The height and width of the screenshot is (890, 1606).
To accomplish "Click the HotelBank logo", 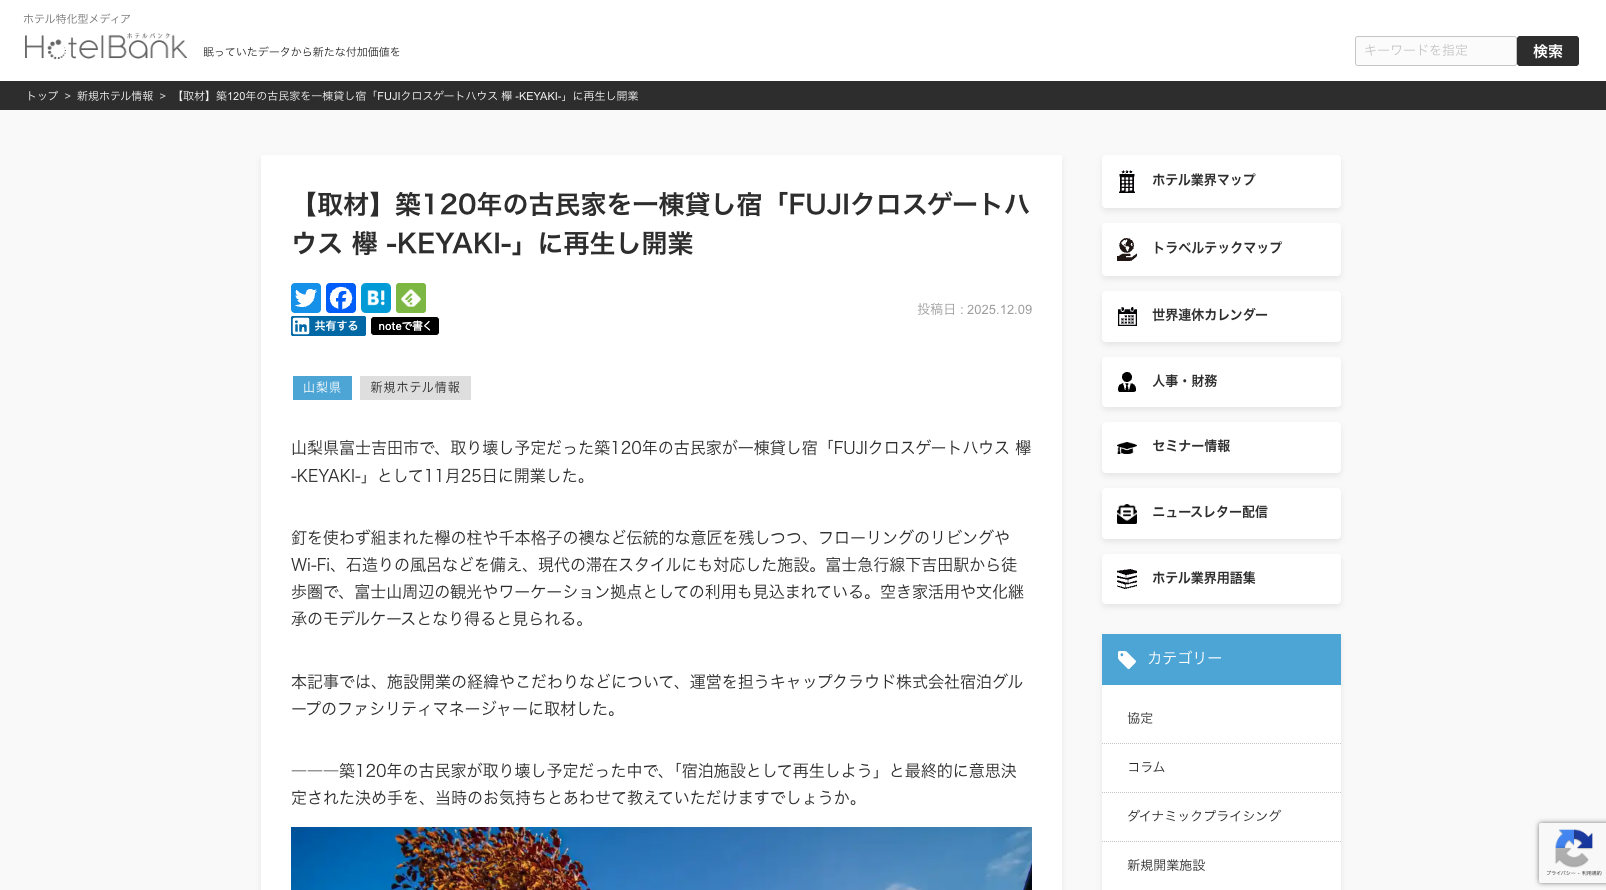I will (106, 46).
